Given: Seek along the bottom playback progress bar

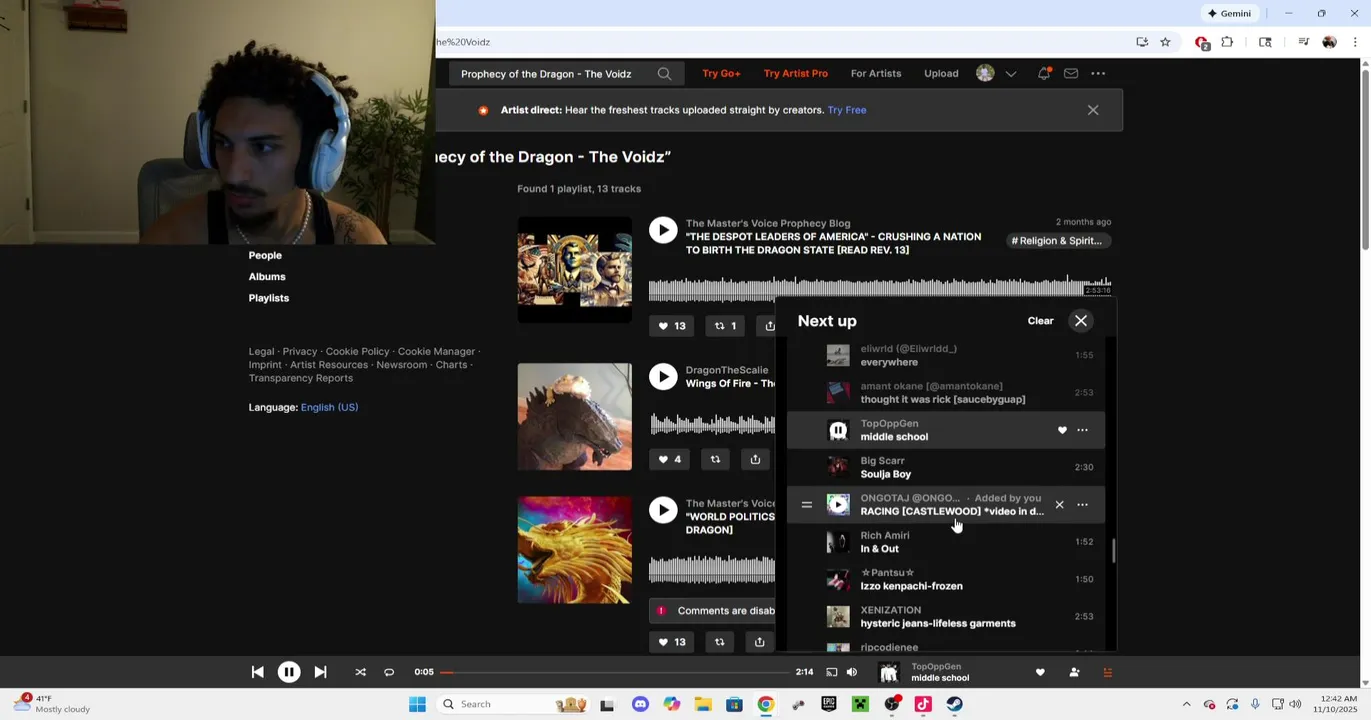Looking at the screenshot, I should [x=614, y=672].
